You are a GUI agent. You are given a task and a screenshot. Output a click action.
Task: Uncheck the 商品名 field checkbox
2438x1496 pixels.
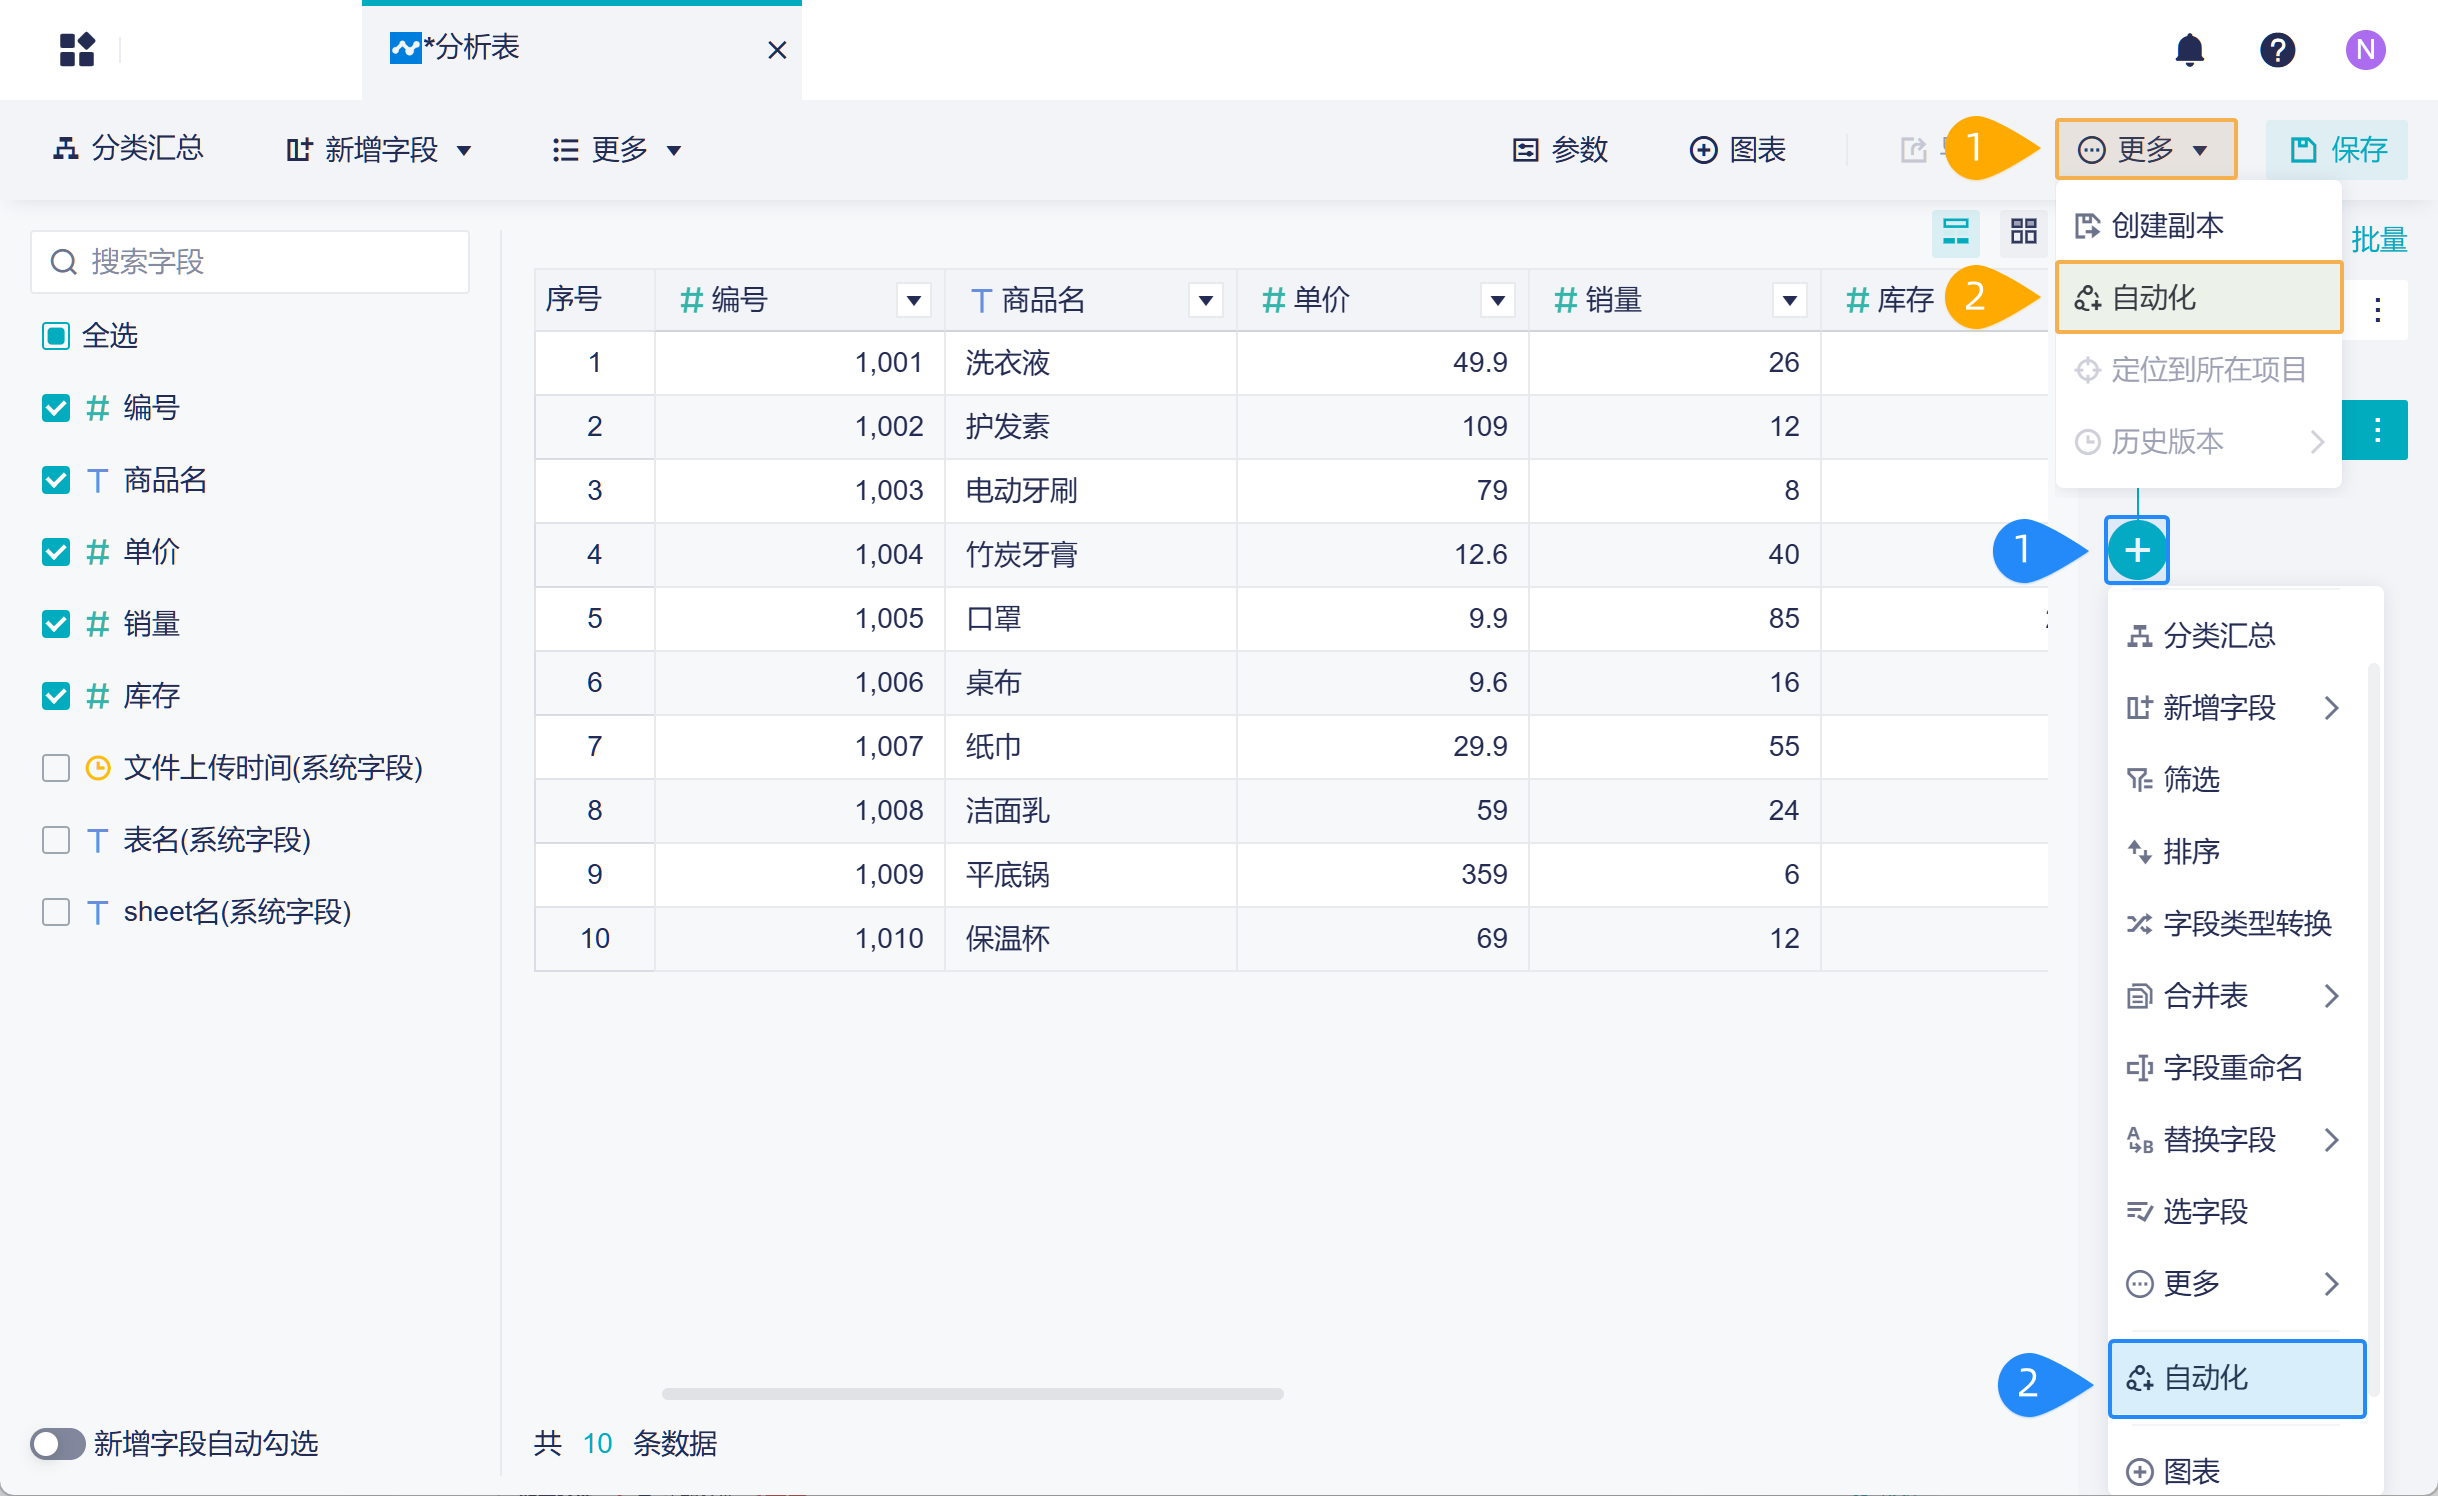point(56,479)
